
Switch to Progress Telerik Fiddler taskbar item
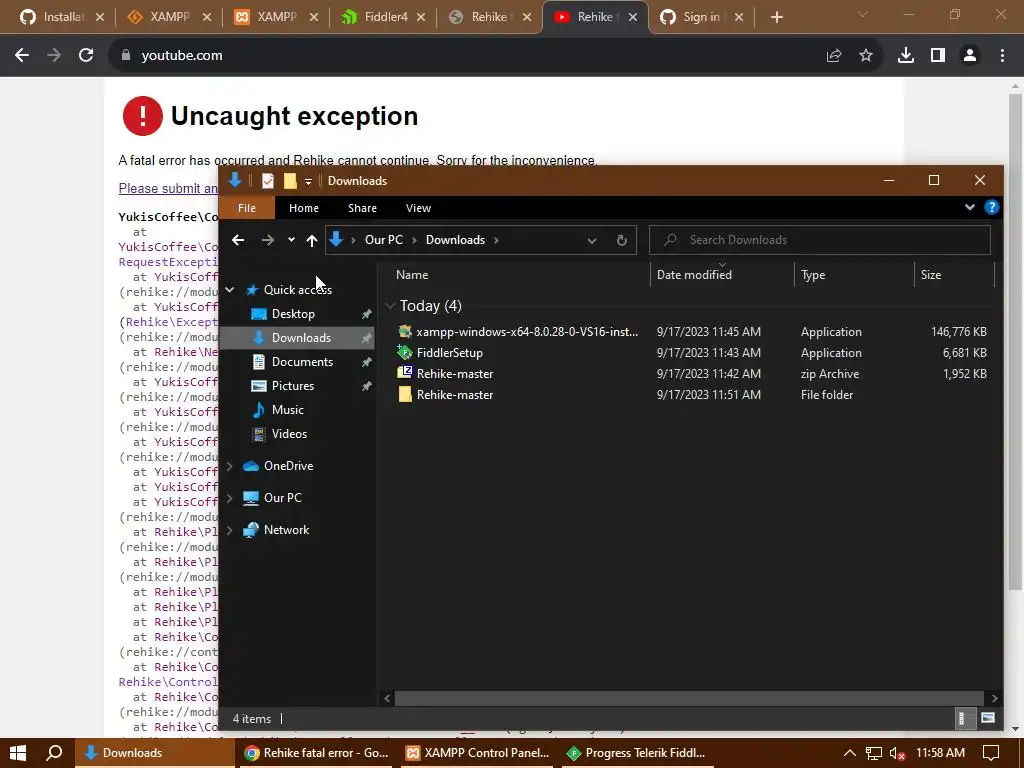(636, 753)
